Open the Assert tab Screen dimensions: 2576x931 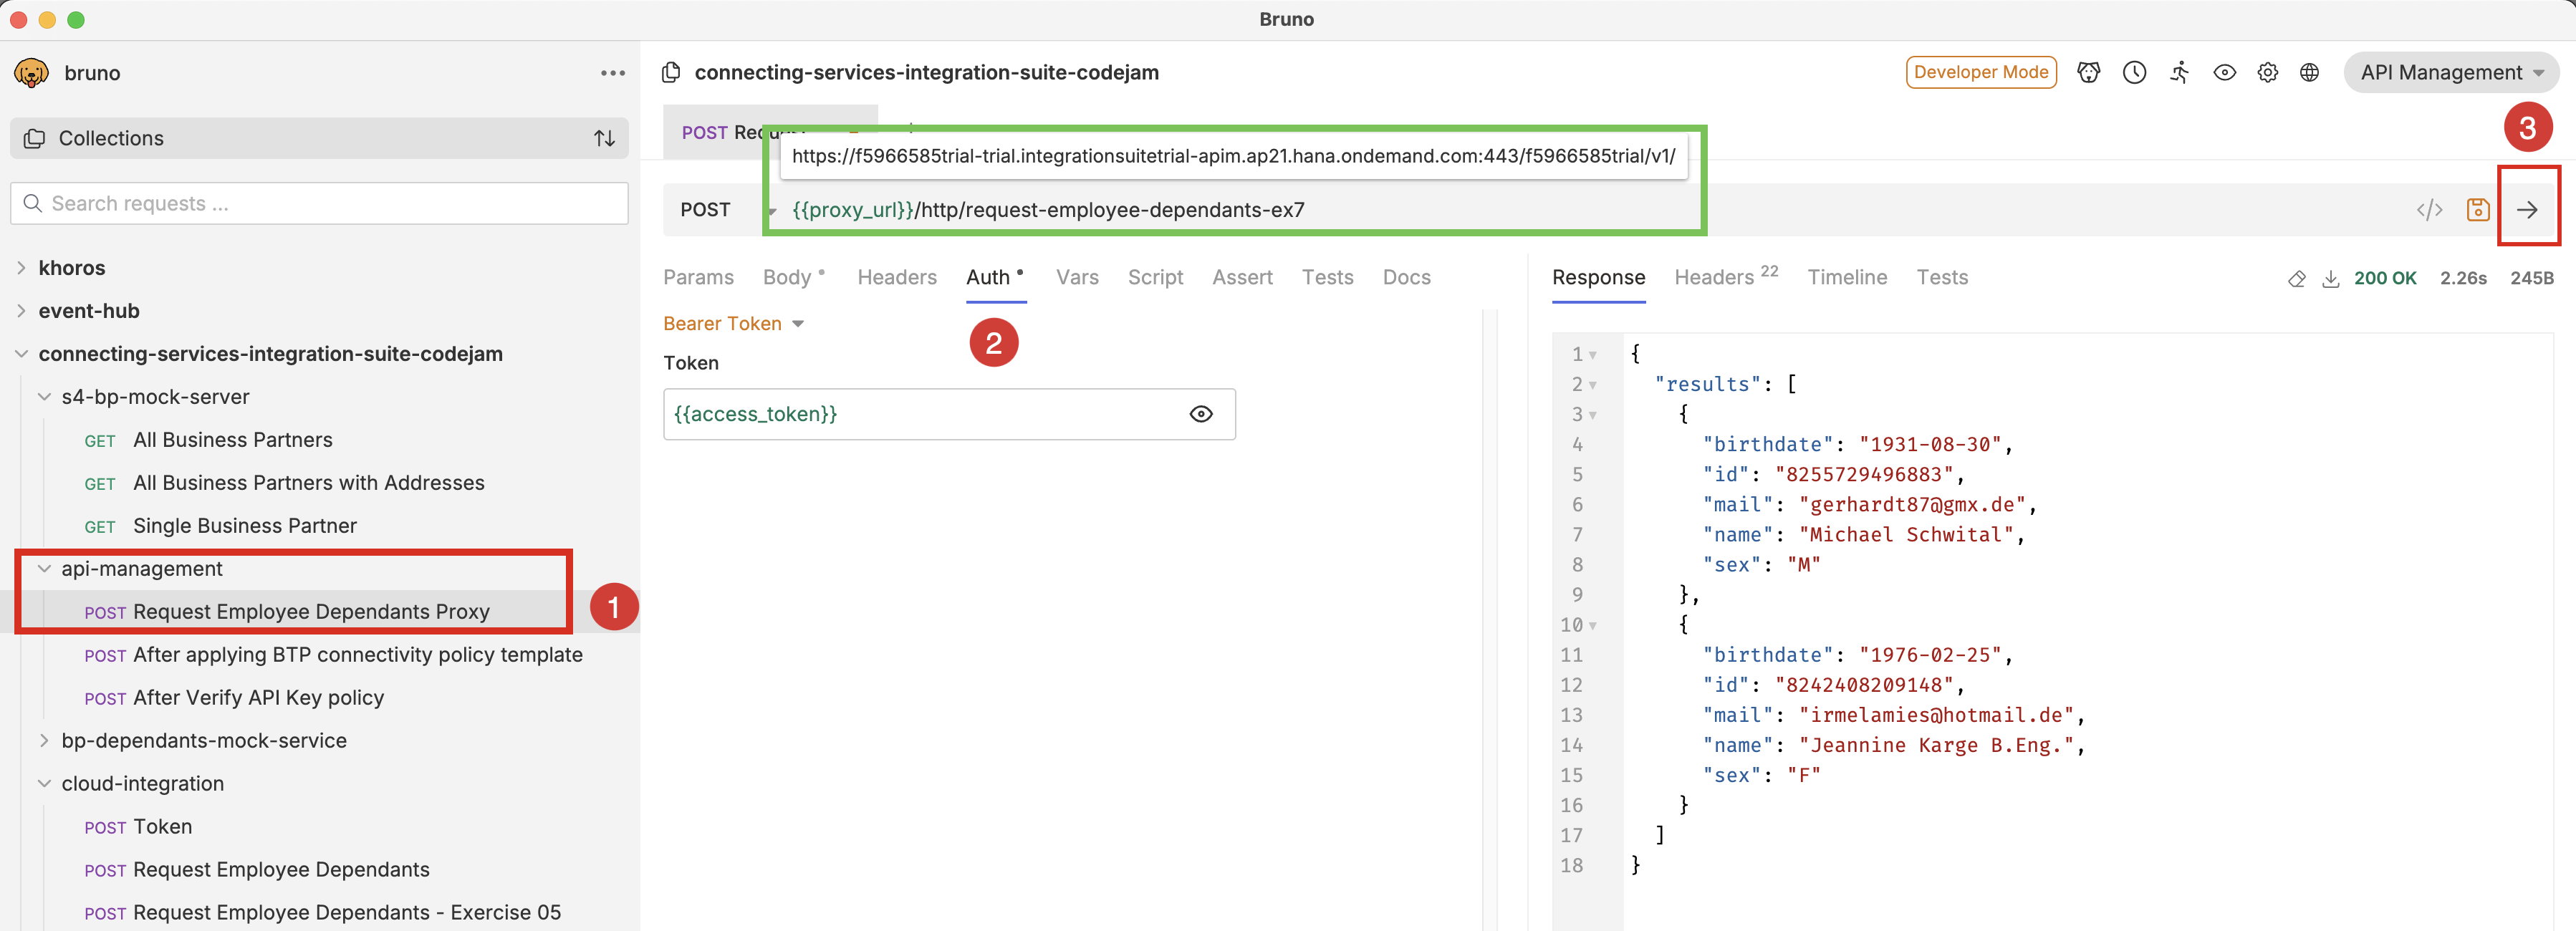[x=1242, y=277]
